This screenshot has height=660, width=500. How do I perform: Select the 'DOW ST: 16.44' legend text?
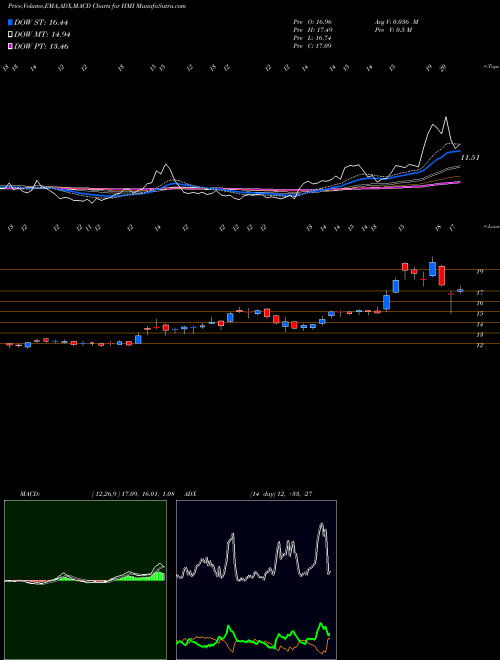point(41,22)
